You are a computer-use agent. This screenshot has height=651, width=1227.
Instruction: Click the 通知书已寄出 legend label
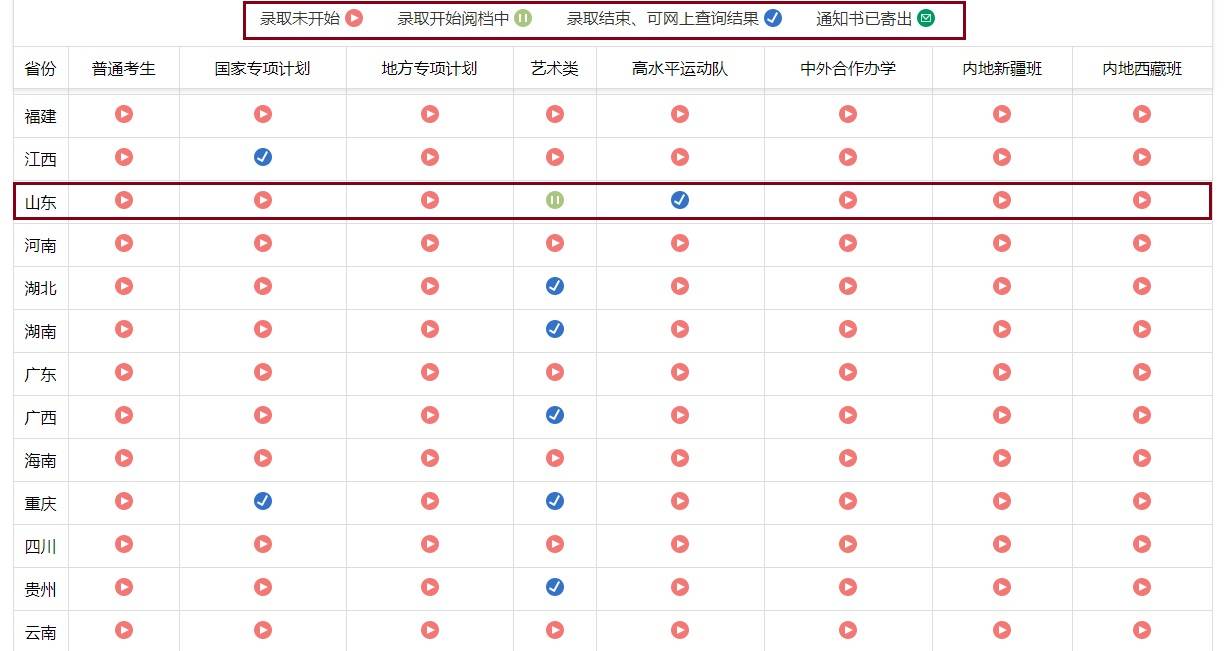(x=866, y=18)
